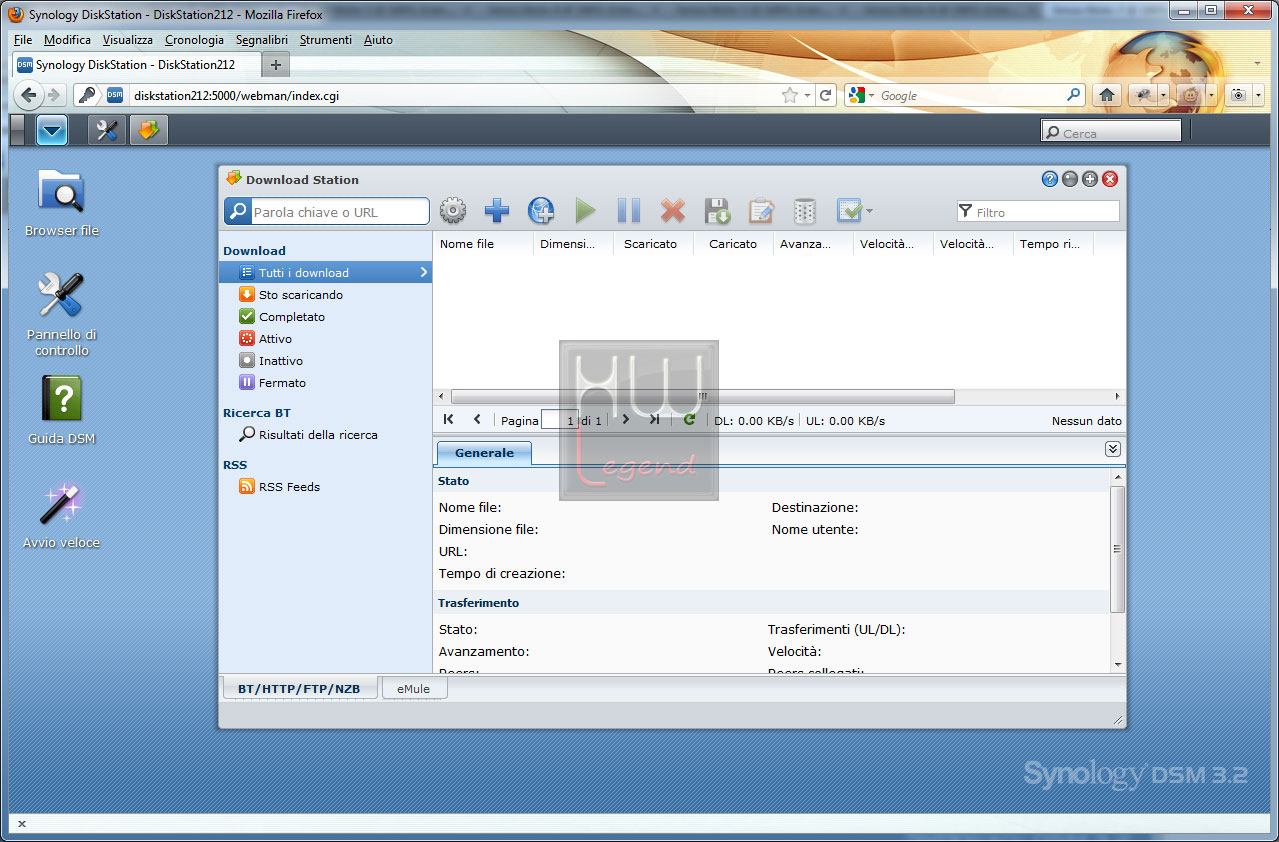Open Firefox Cronologia menu
Screen dimensions: 1279x842
194,40
